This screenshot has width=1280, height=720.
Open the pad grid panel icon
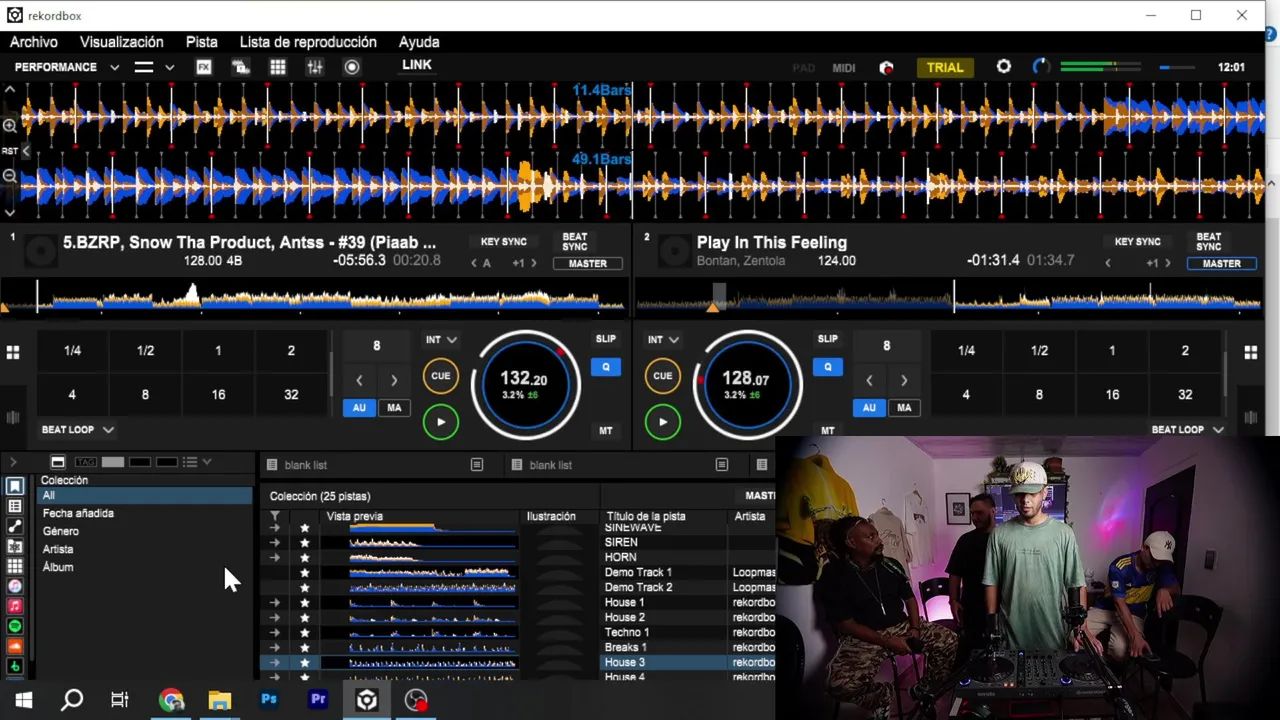pos(278,67)
